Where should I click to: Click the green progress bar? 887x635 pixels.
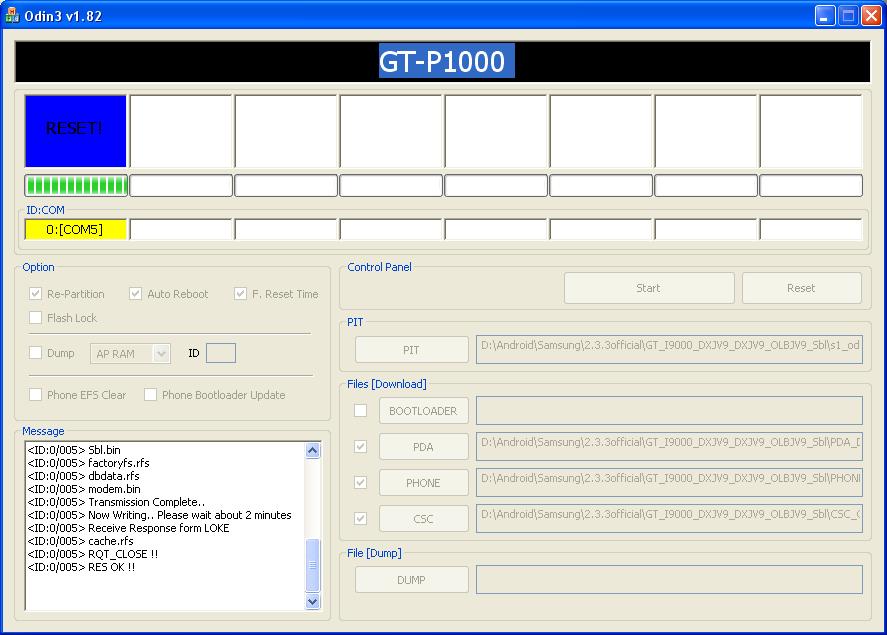pos(76,185)
